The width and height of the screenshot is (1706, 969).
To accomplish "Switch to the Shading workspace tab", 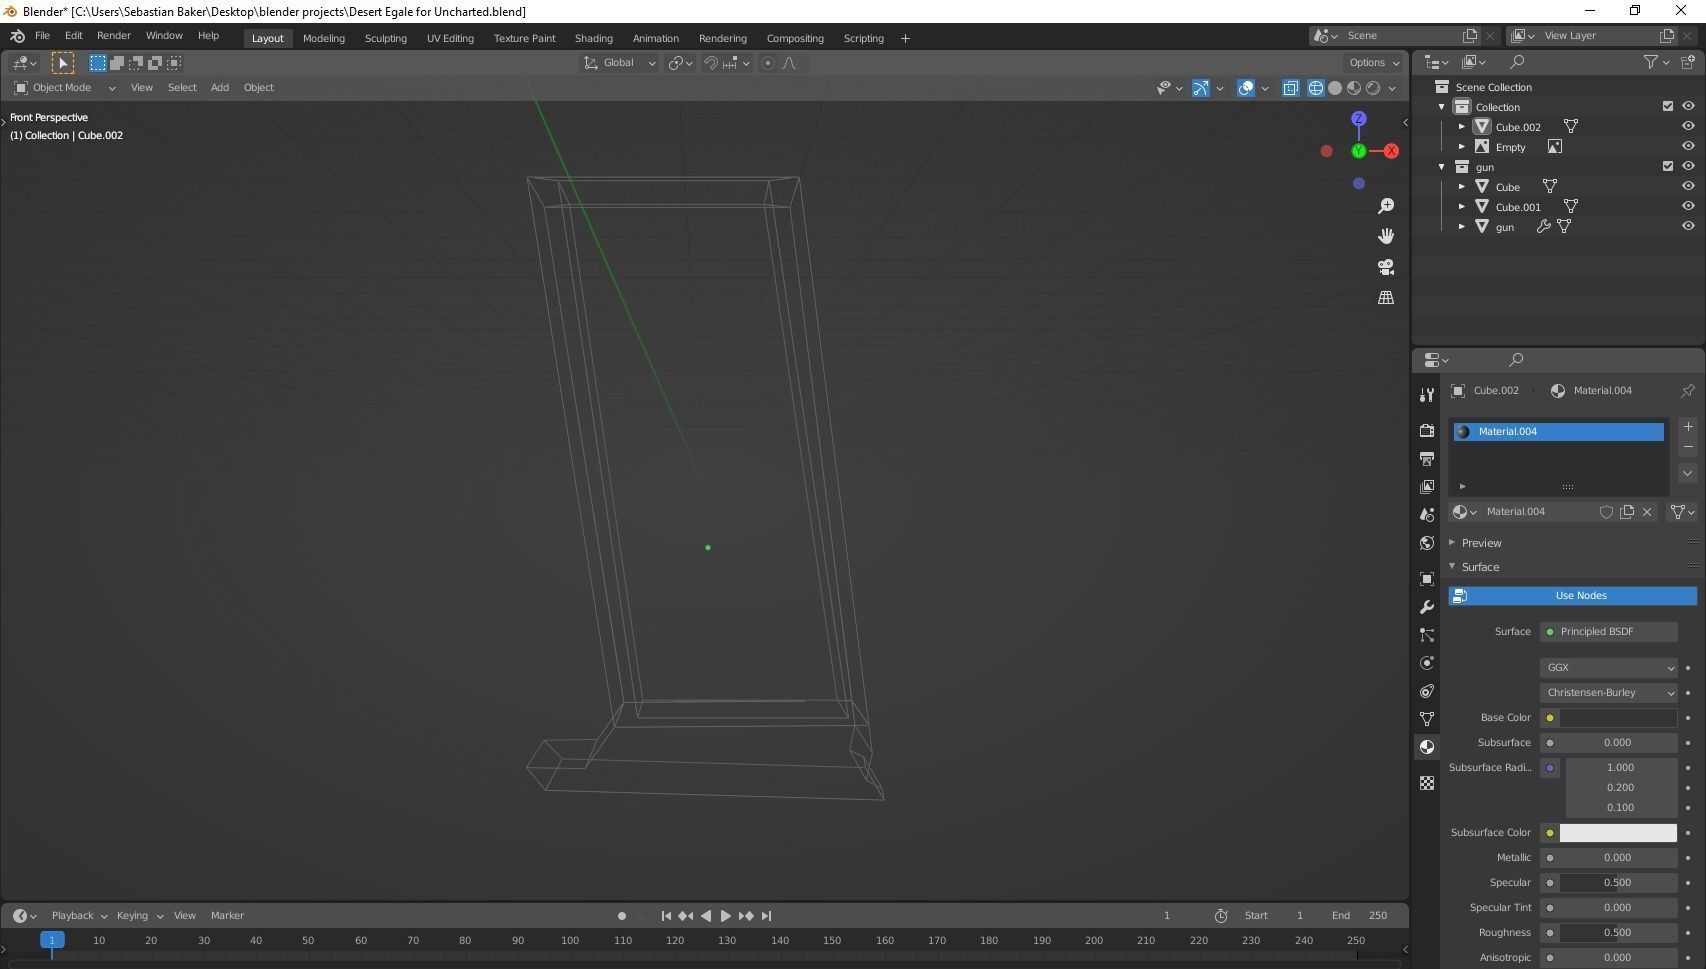I will pyautogui.click(x=593, y=38).
